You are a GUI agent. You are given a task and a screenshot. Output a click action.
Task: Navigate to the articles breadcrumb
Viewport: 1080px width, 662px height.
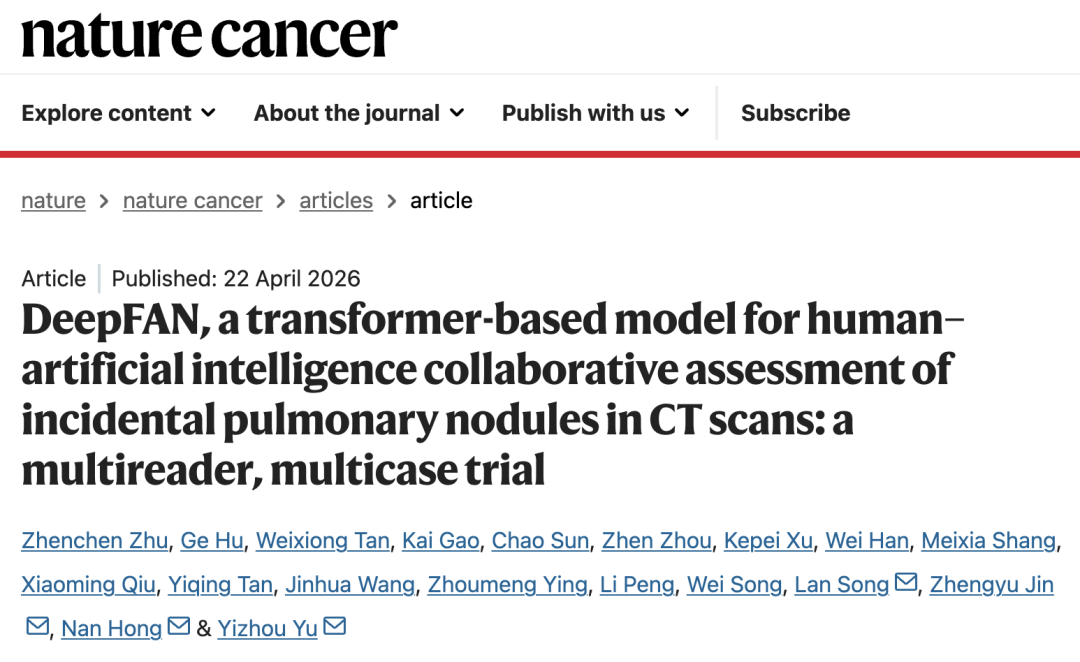336,200
